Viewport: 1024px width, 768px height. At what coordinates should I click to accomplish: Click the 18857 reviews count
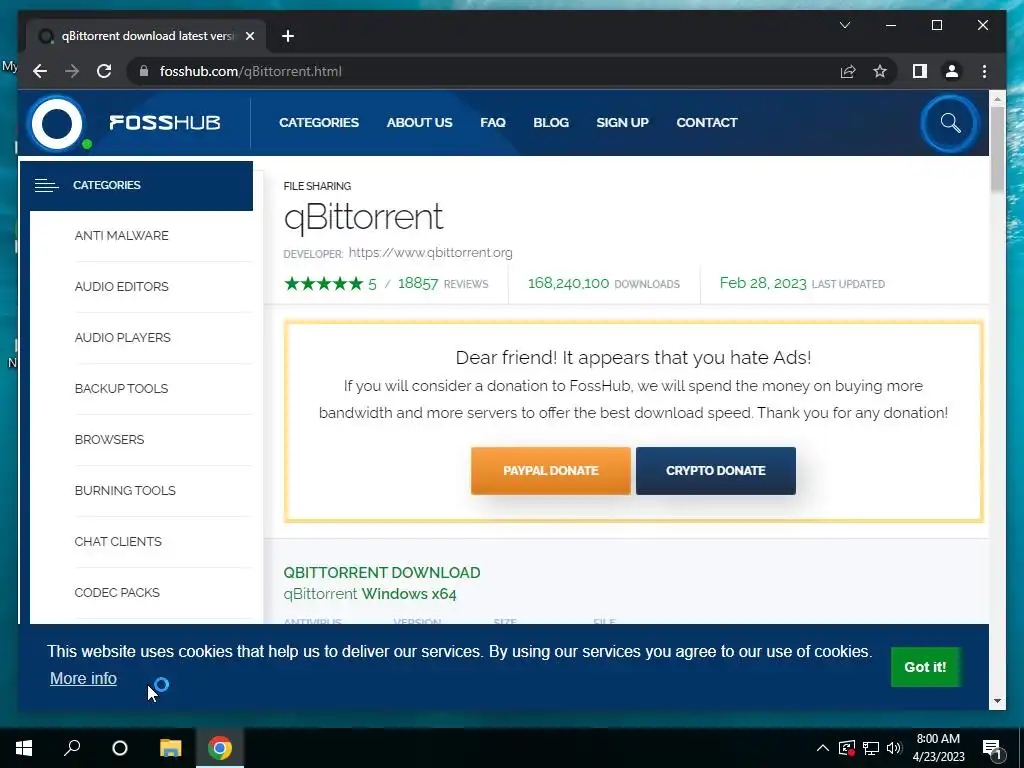point(418,283)
